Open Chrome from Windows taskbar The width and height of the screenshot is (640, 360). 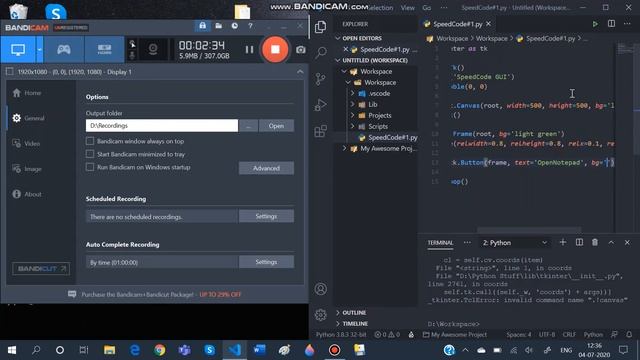coord(160,350)
